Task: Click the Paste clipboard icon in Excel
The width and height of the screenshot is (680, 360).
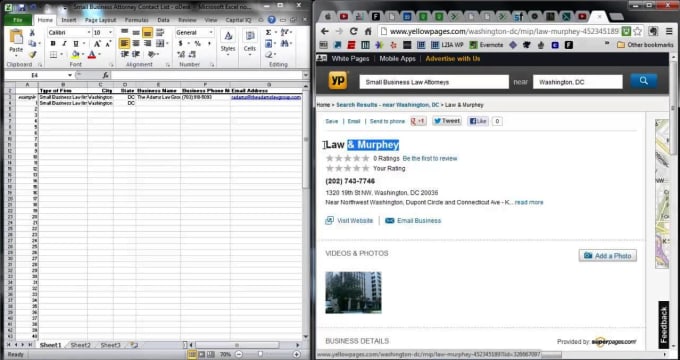Action: pyautogui.click(x=16, y=37)
